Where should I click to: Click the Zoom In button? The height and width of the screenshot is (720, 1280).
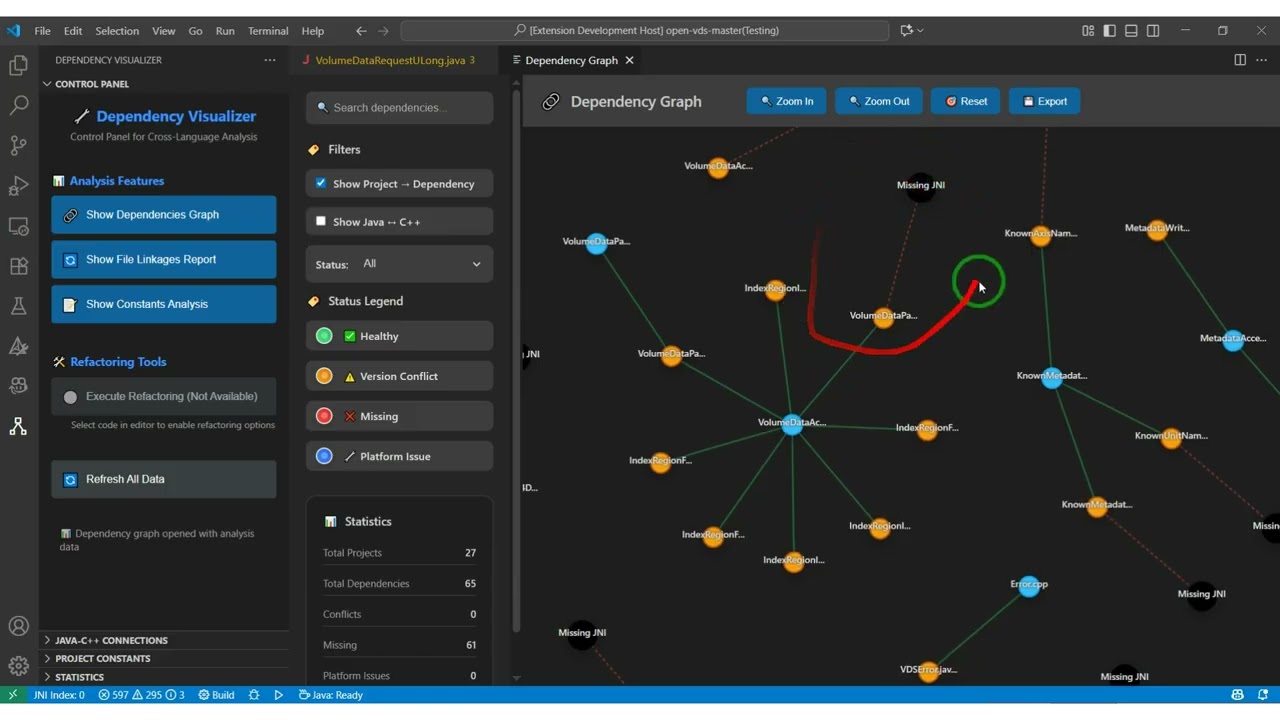pyautogui.click(x=786, y=101)
